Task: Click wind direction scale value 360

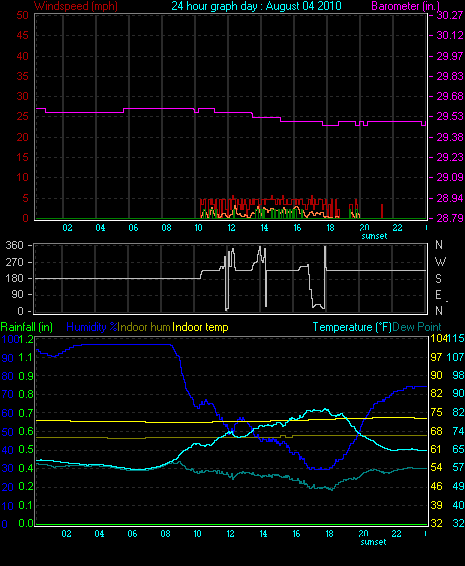Action: 15,245
